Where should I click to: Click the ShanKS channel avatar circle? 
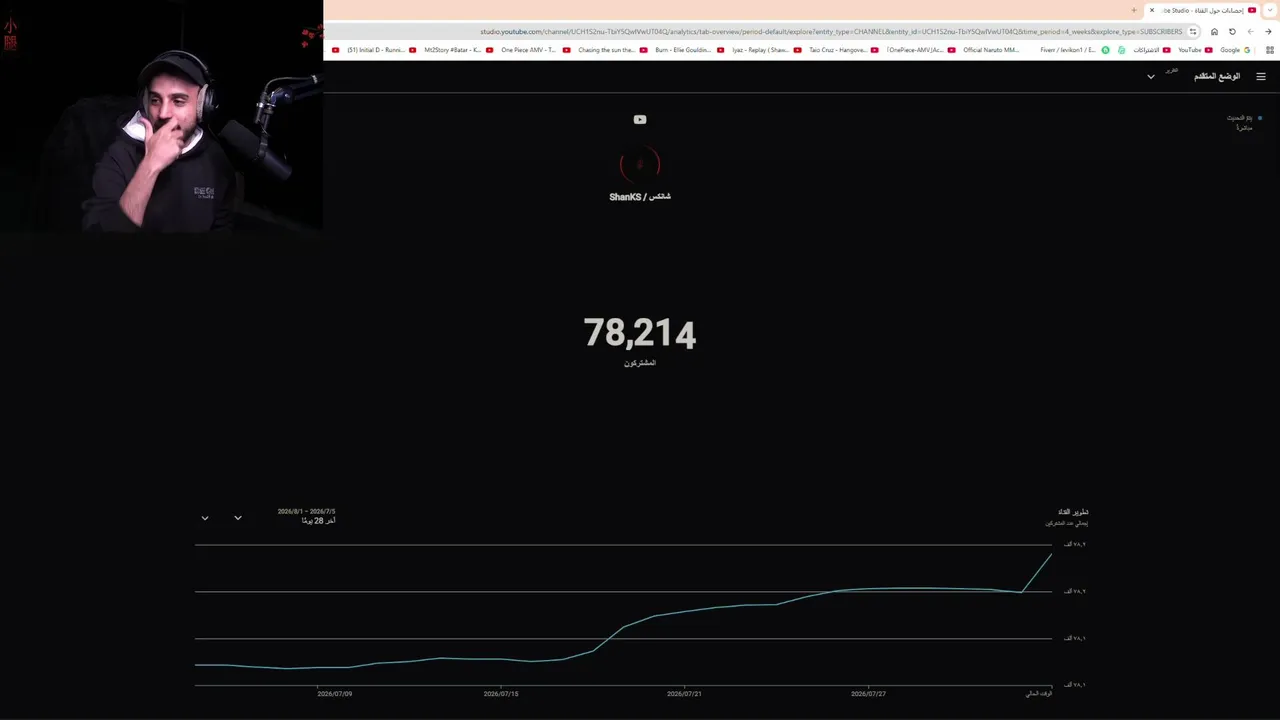tap(640, 164)
